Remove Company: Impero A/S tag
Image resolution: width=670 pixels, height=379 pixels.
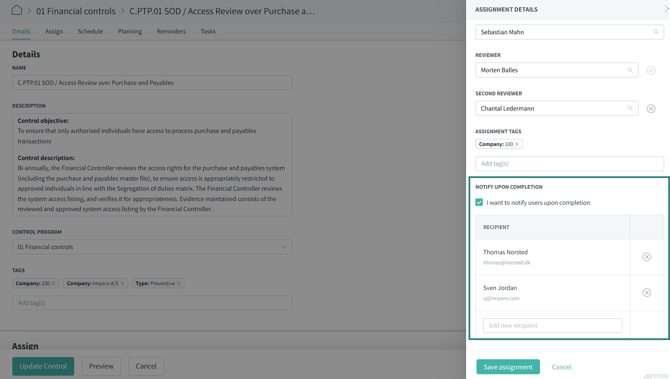122,284
